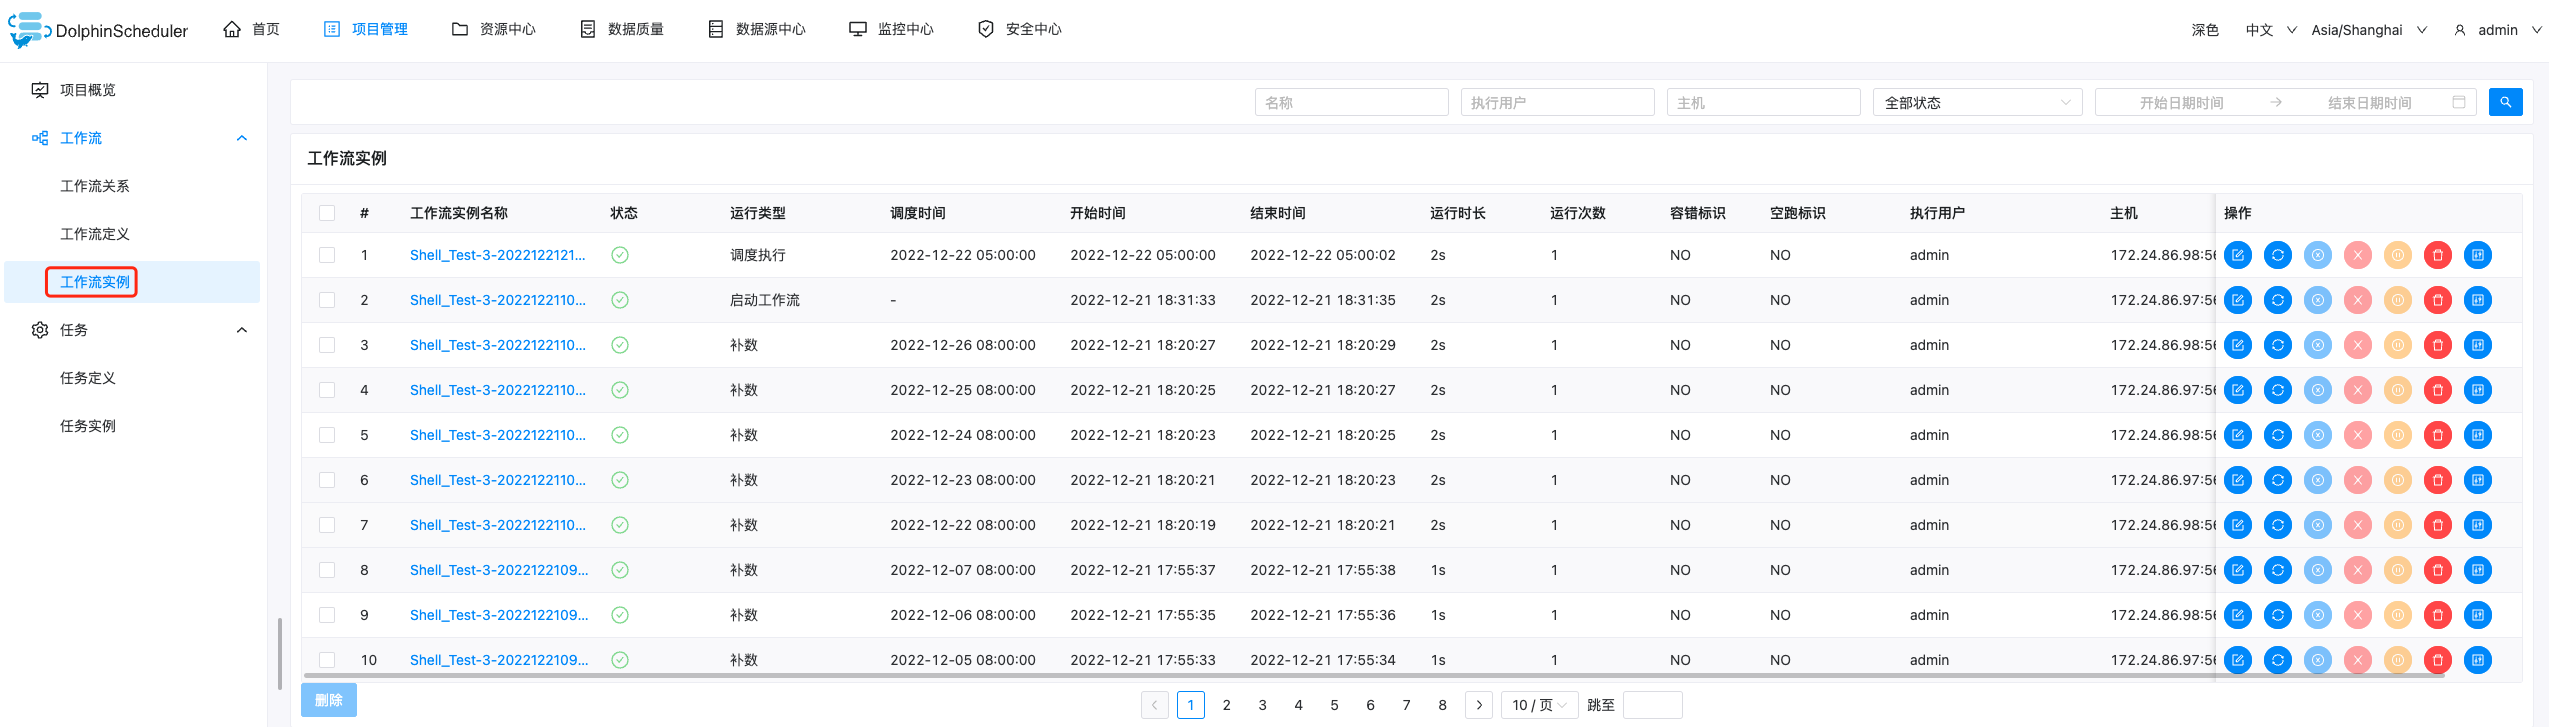The height and width of the screenshot is (727, 2549).
Task: Open the Shell_Test-3-2022122121... instance link
Action: click(x=498, y=255)
